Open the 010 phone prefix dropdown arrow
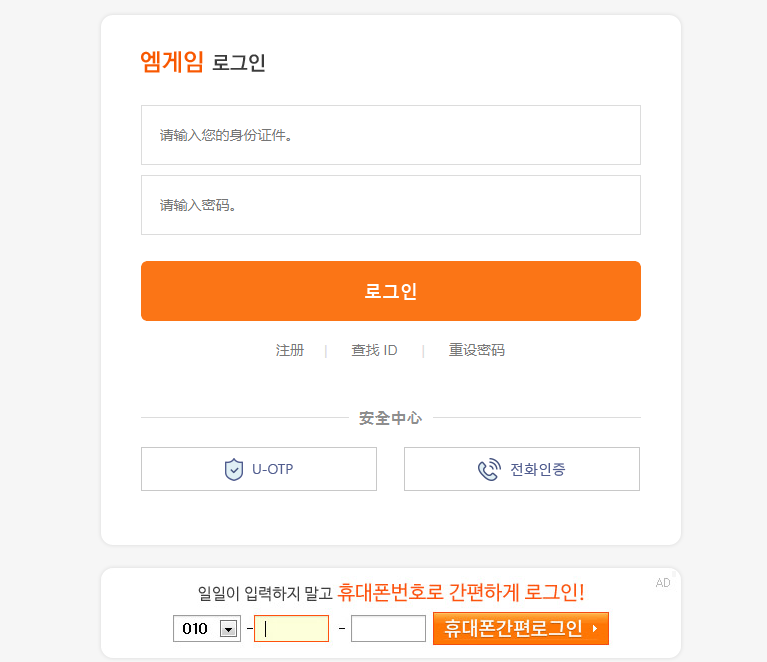This screenshot has height=662, width=767. 228,628
